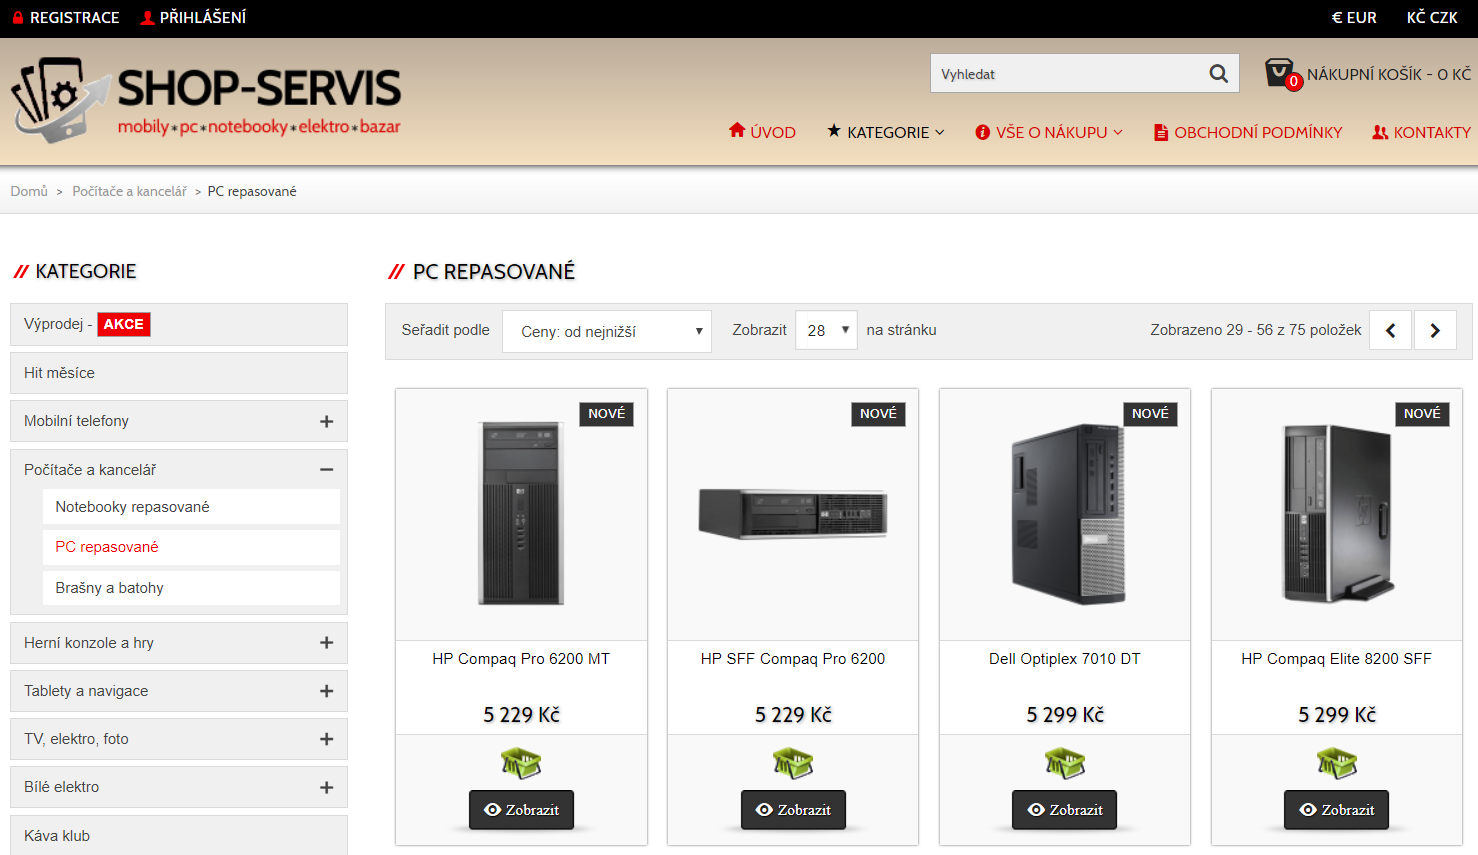Viewport: 1478px width, 855px height.
Task: Add HP Compaq Elite 8200 SFF to basket
Action: click(x=1337, y=763)
